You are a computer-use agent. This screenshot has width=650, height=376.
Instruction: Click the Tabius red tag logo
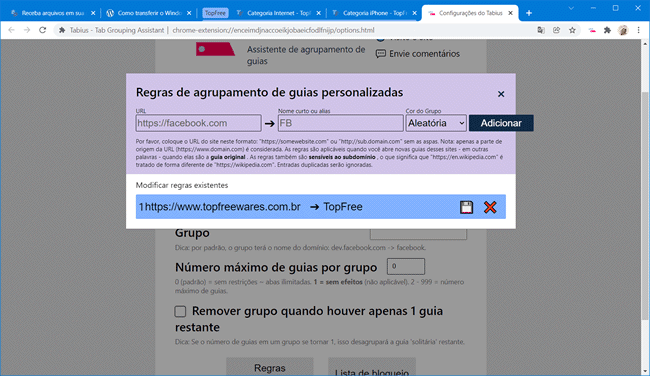216,49
